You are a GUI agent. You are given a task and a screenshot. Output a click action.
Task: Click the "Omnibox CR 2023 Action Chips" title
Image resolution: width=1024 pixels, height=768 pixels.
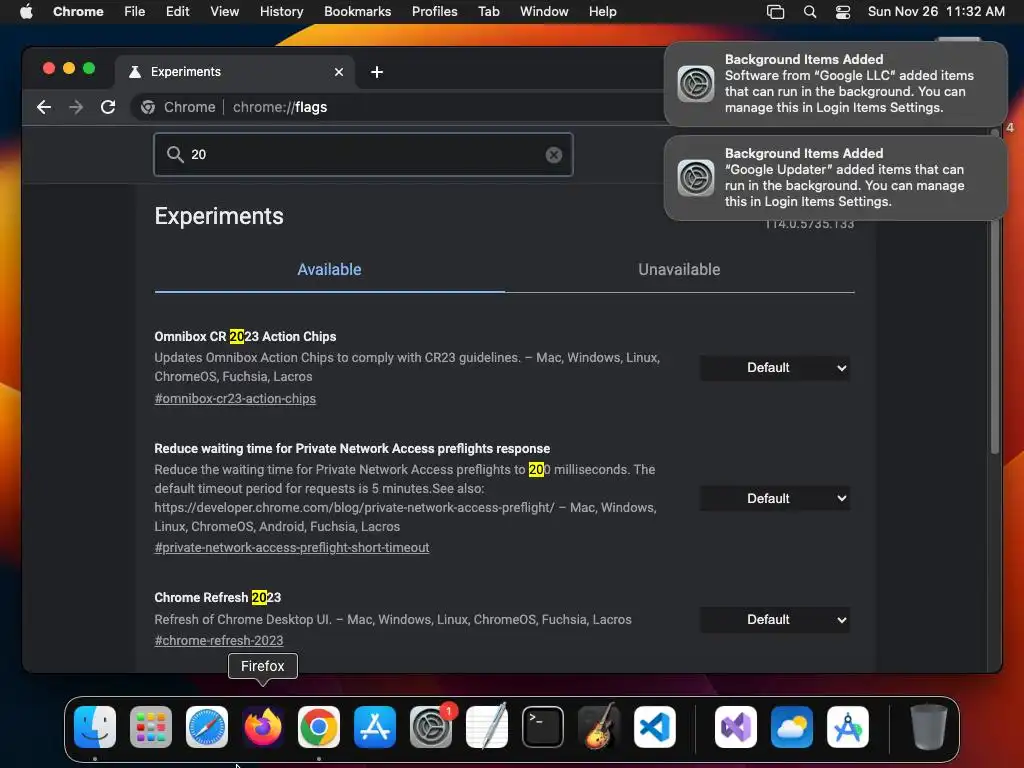coord(245,336)
